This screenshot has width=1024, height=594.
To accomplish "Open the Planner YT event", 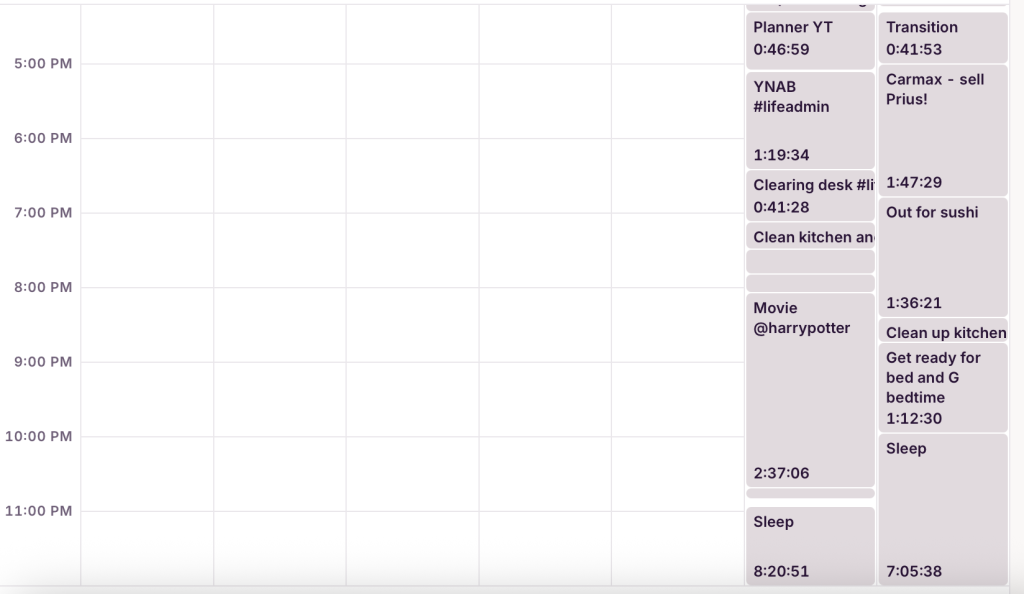I will [809, 39].
